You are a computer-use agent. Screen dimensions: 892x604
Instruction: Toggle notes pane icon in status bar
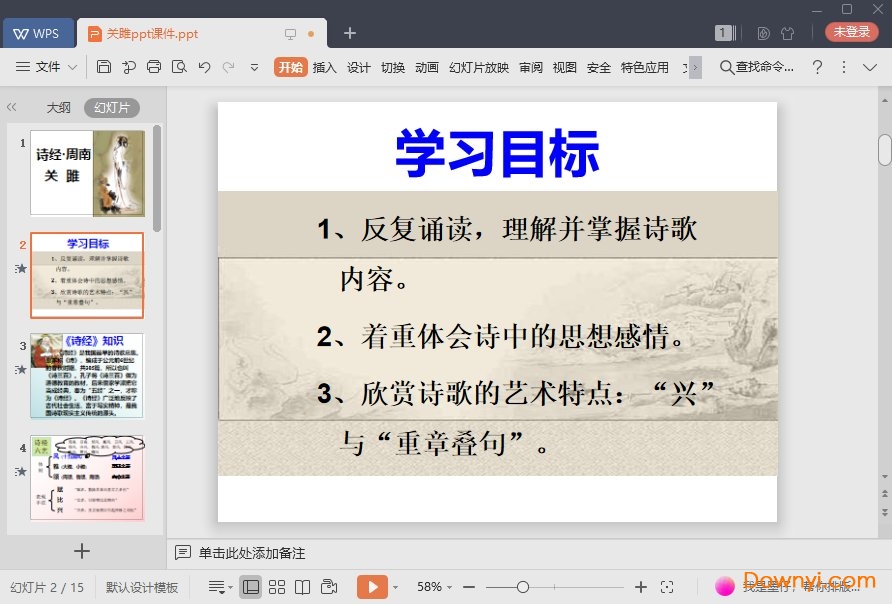[220, 587]
